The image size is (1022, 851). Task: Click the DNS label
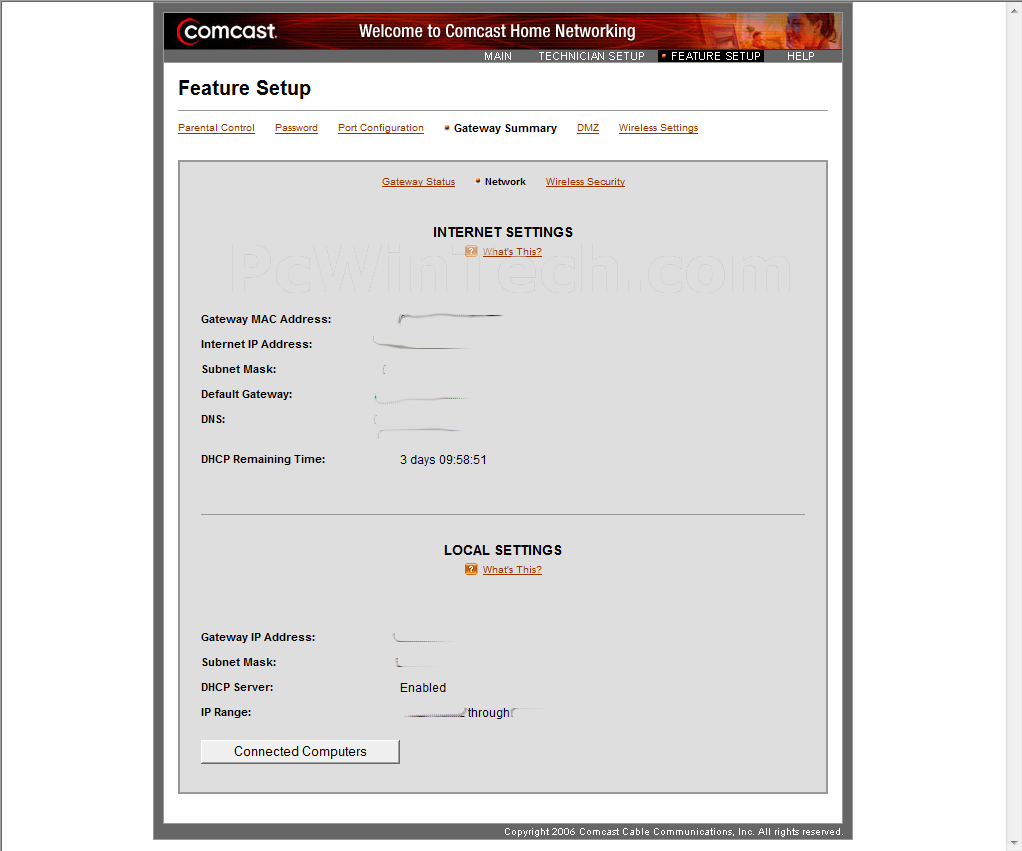coord(213,419)
